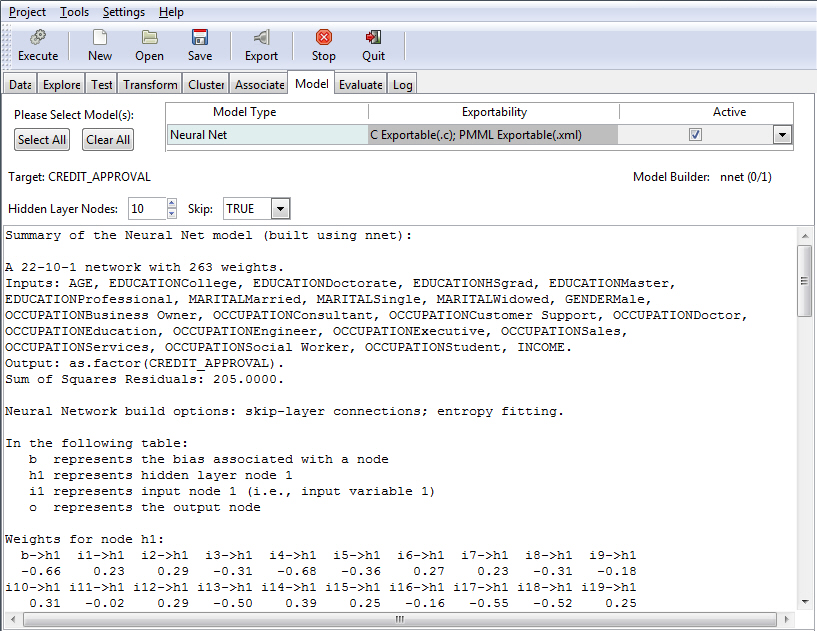
Task: Quit the application via Quit icon
Action: coord(374,37)
